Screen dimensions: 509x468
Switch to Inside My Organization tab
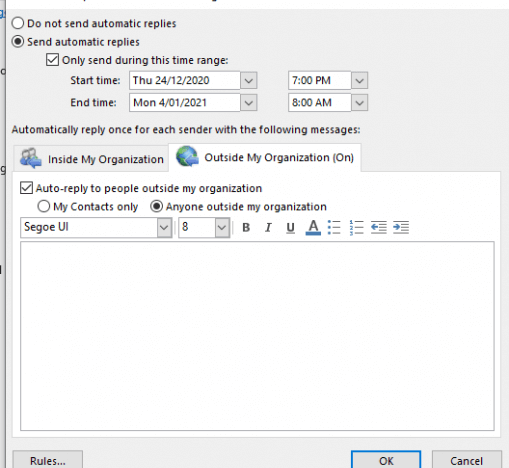(x=91, y=159)
